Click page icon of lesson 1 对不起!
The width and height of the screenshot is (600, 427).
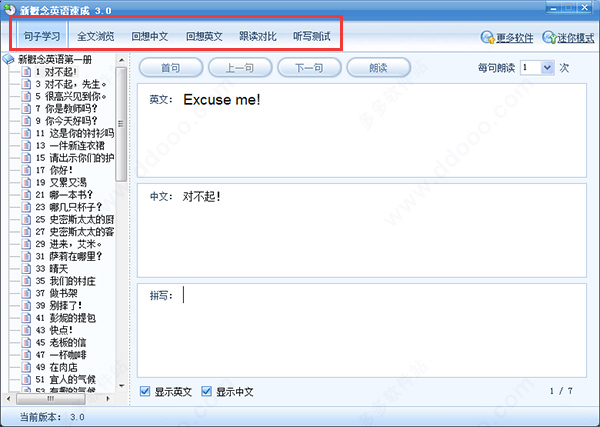26,72
